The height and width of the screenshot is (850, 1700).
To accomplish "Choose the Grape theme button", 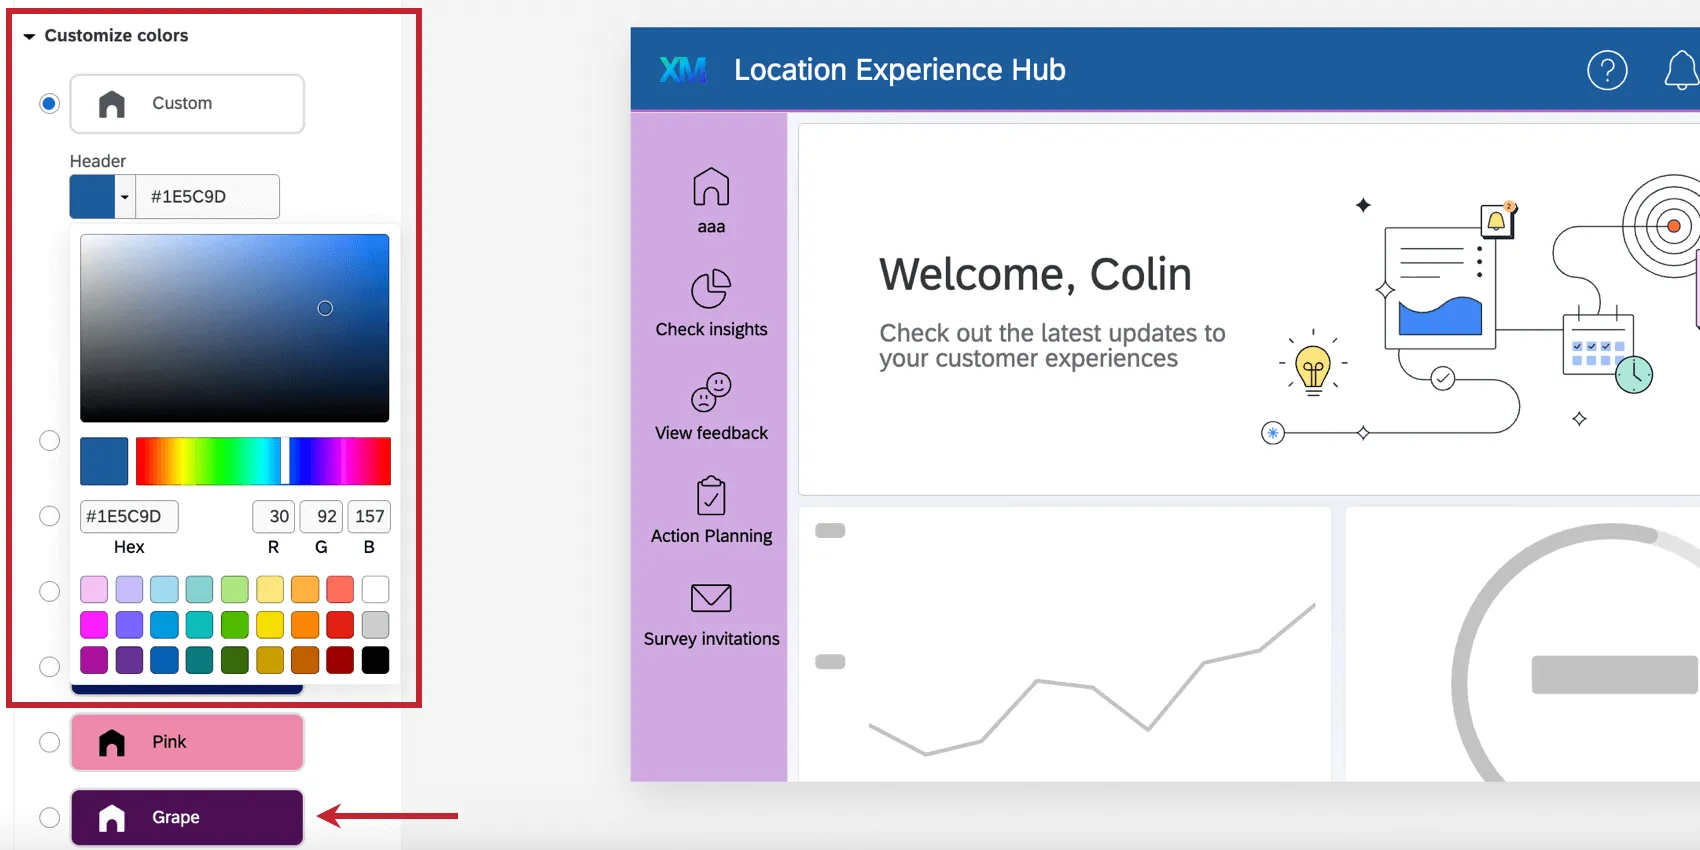I will click(187, 817).
